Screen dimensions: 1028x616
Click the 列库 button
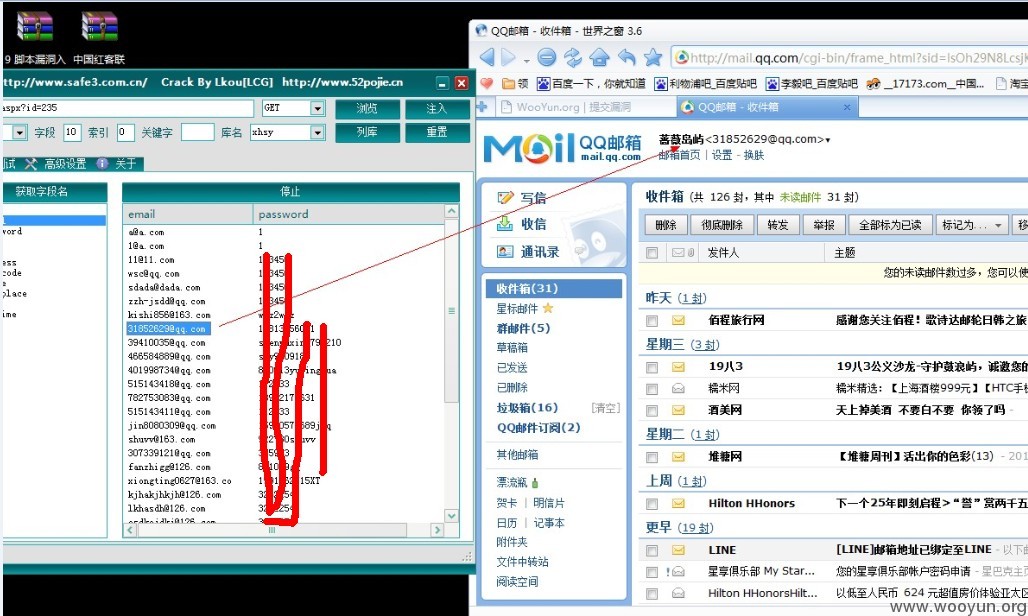pos(367,132)
